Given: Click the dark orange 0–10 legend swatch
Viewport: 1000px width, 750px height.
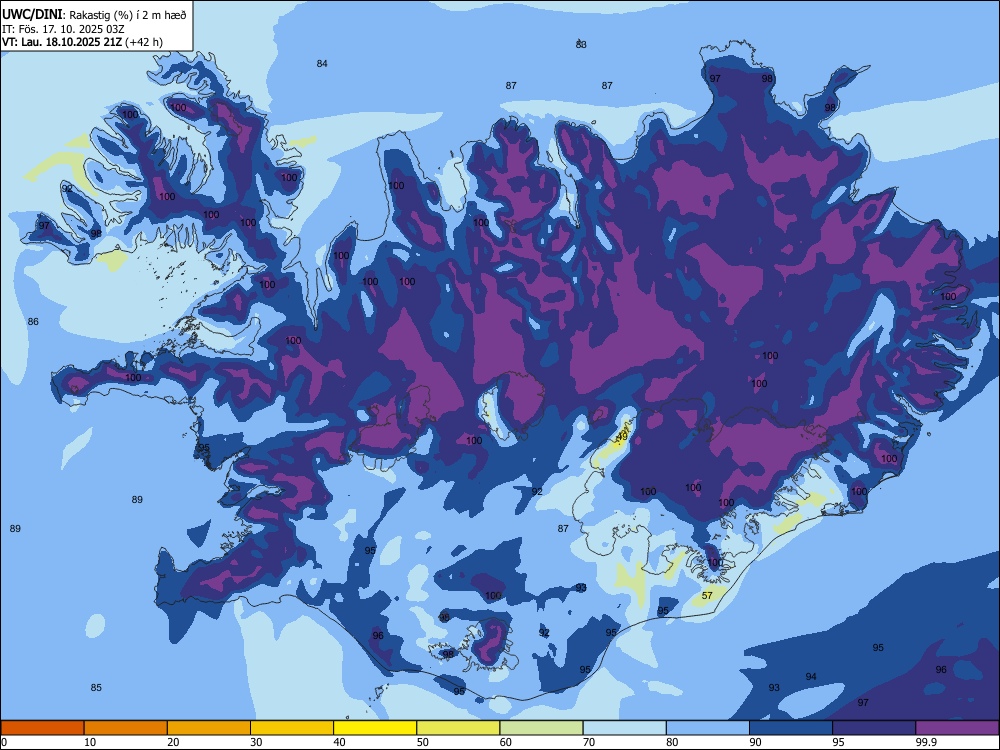Looking at the screenshot, I should pyautogui.click(x=42, y=728).
